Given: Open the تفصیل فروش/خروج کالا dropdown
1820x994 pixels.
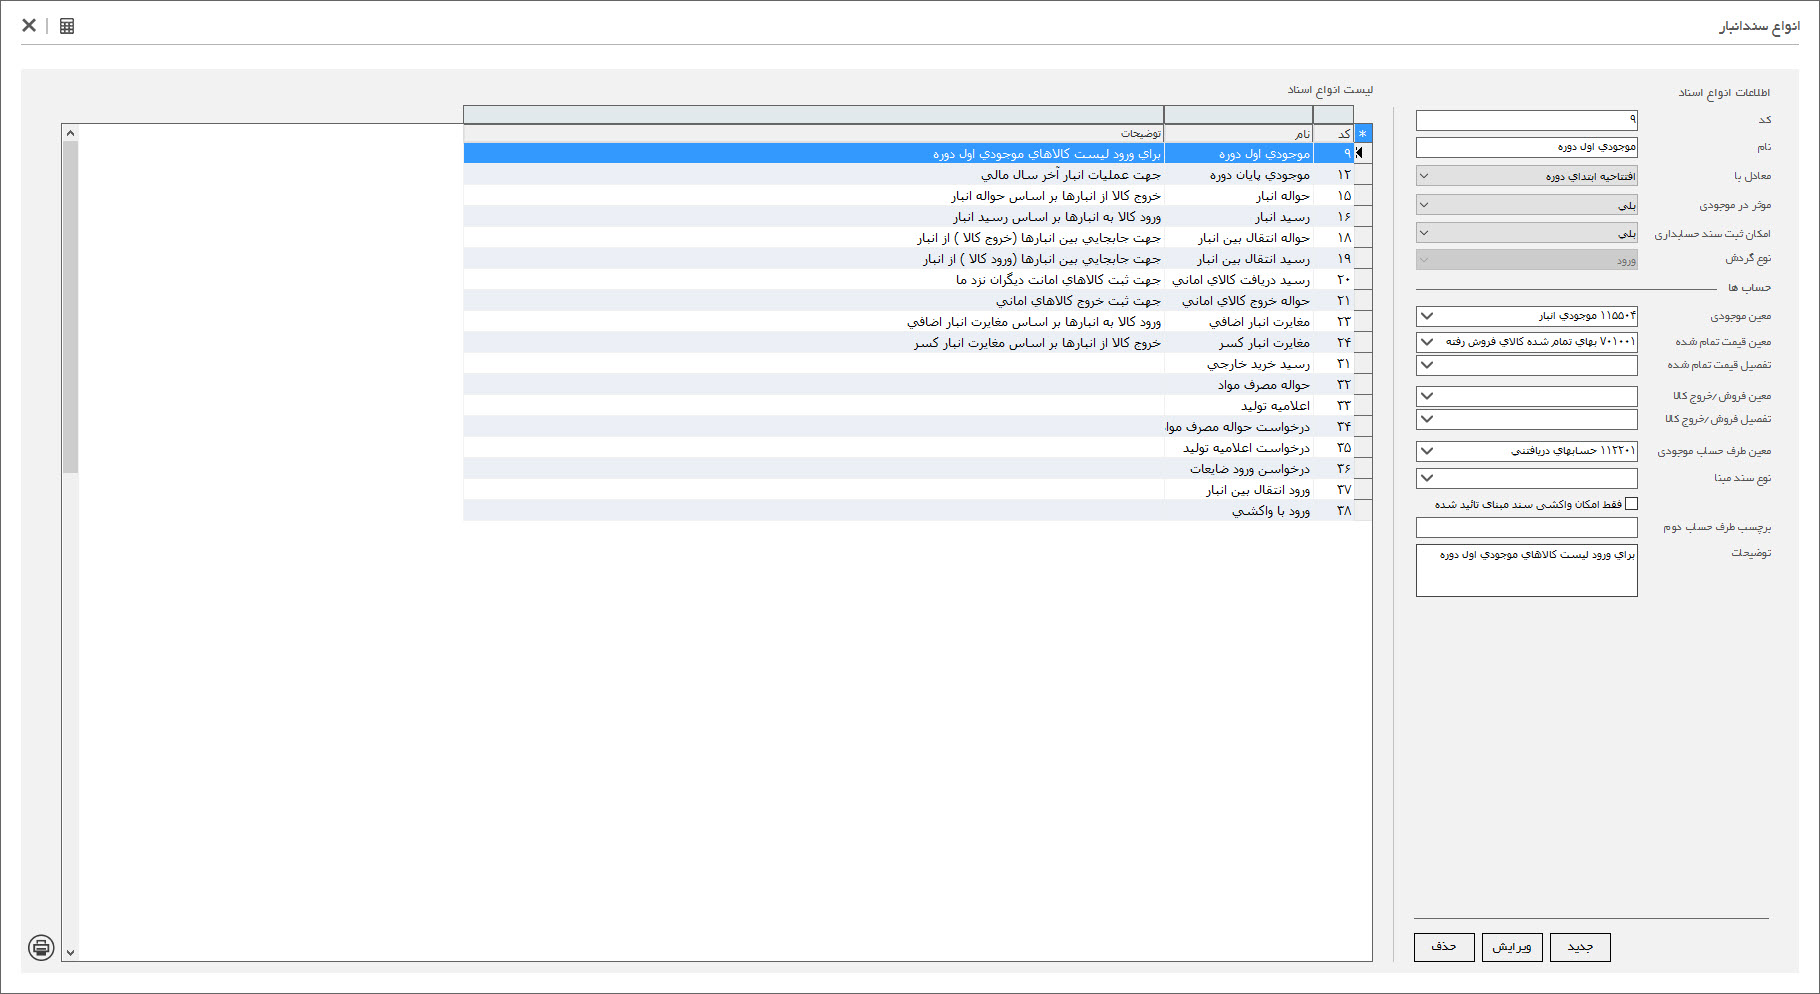Looking at the screenshot, I should tap(1427, 419).
